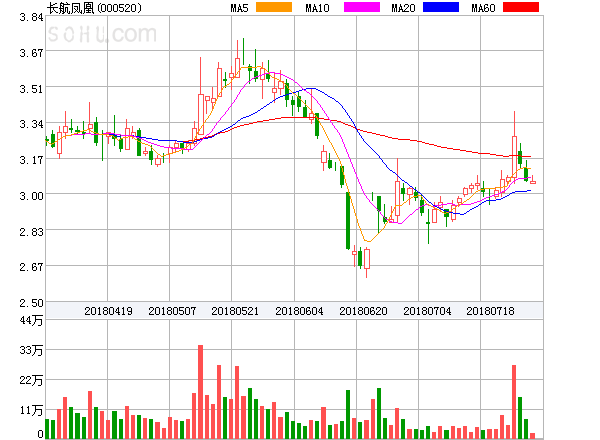Click the 22万 volume axis label

pyautogui.click(x=31, y=380)
